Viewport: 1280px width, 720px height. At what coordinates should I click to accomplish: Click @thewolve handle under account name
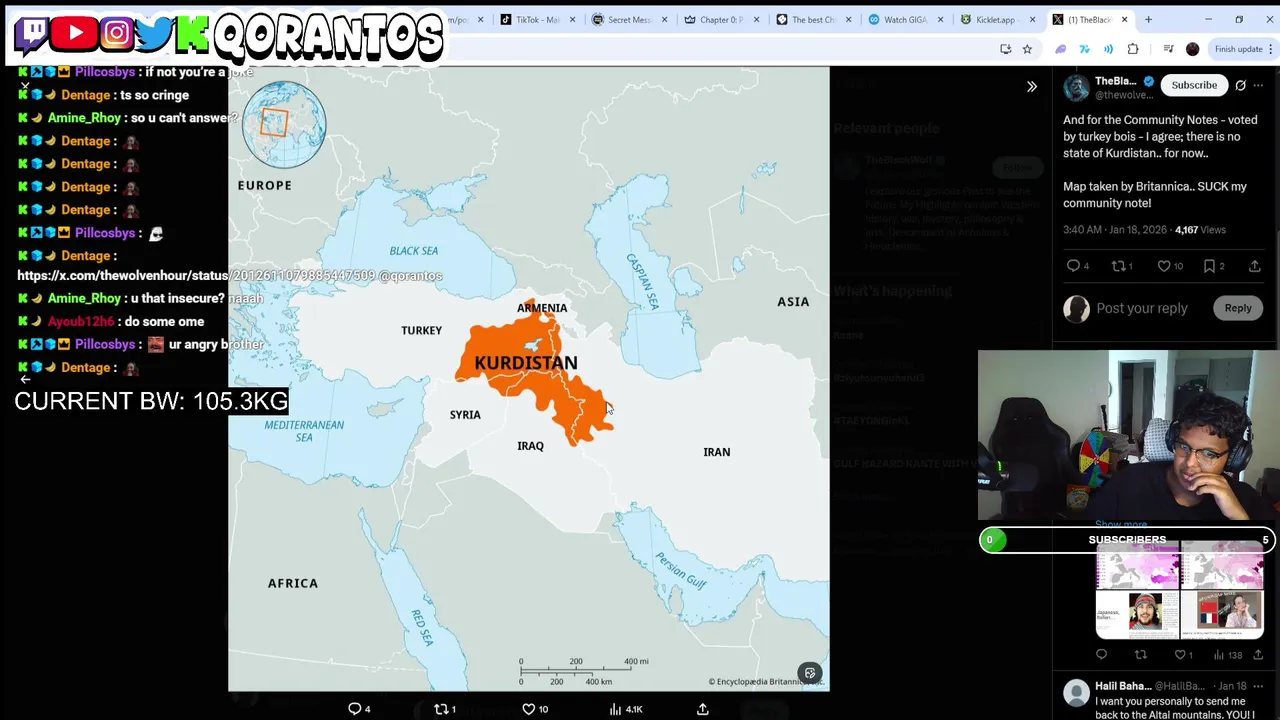pyautogui.click(x=1124, y=95)
